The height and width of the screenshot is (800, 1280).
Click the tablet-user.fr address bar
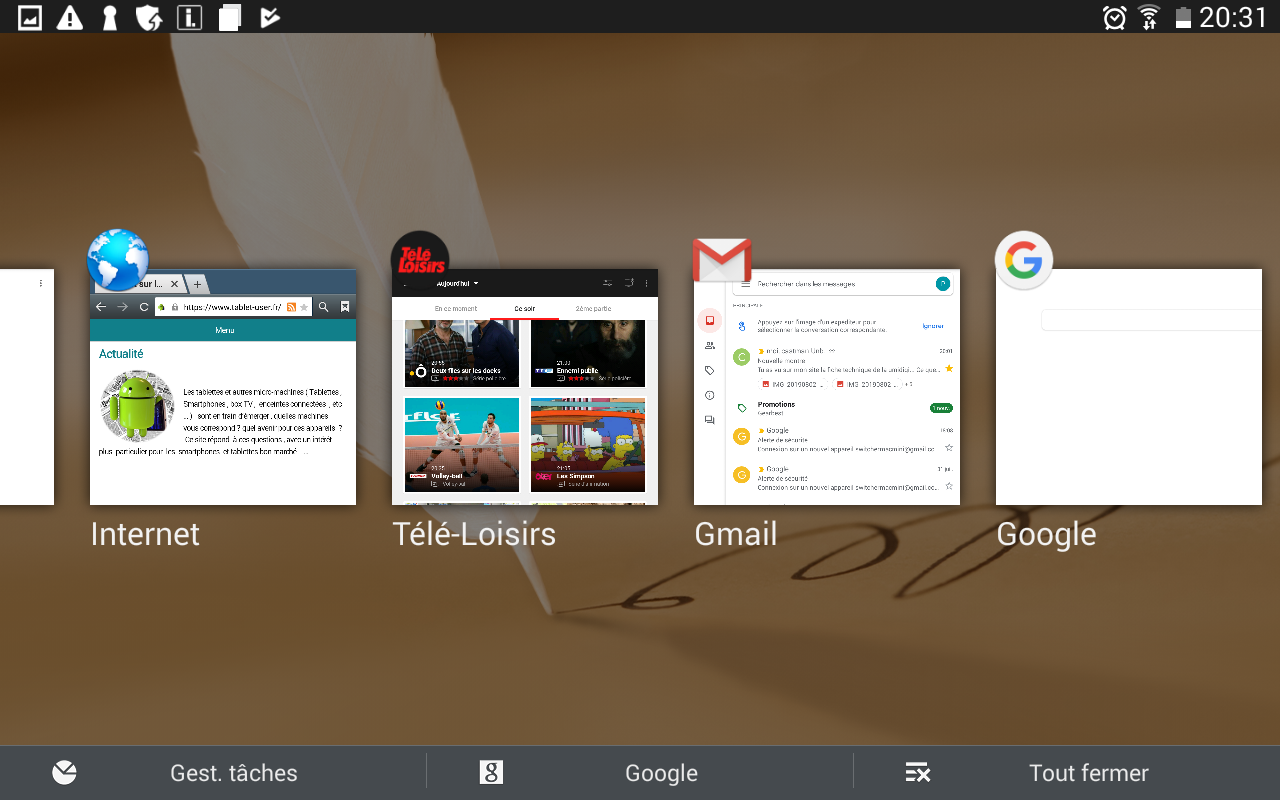tap(232, 307)
